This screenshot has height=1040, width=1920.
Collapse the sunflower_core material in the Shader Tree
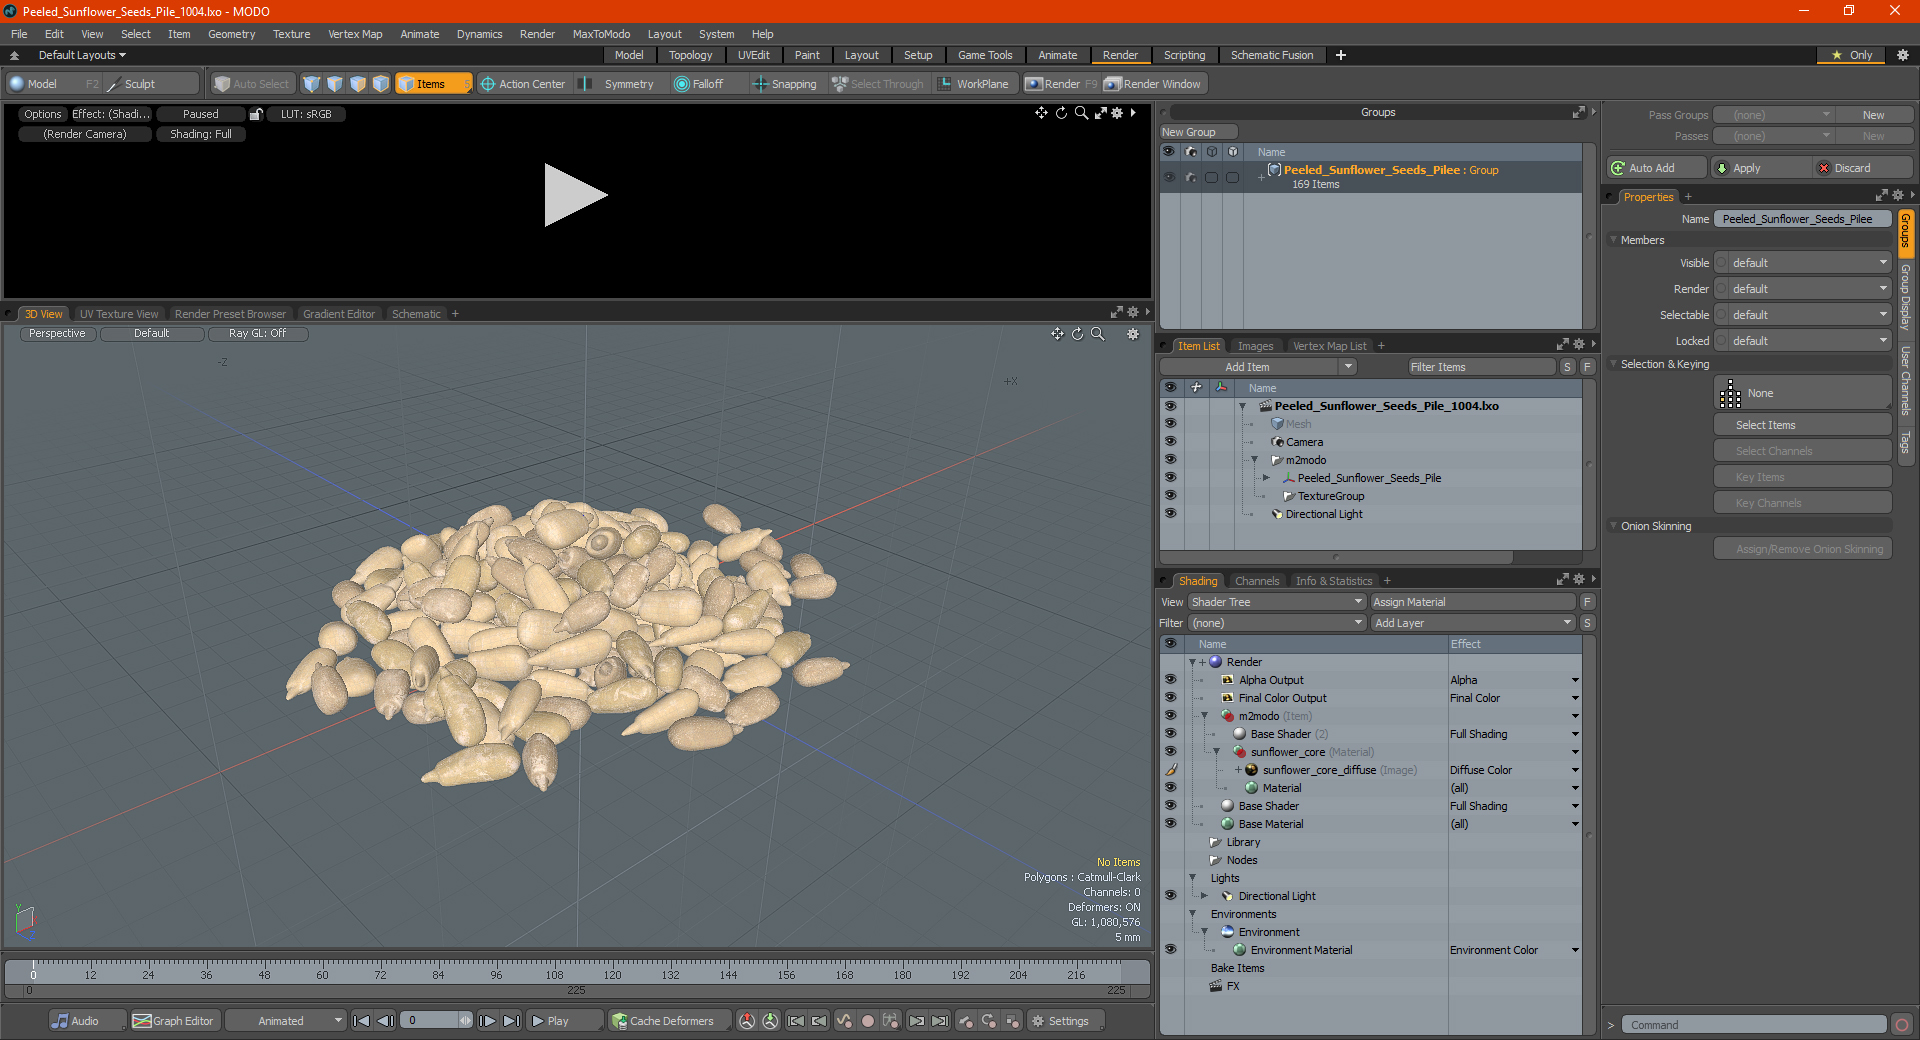pos(1217,752)
